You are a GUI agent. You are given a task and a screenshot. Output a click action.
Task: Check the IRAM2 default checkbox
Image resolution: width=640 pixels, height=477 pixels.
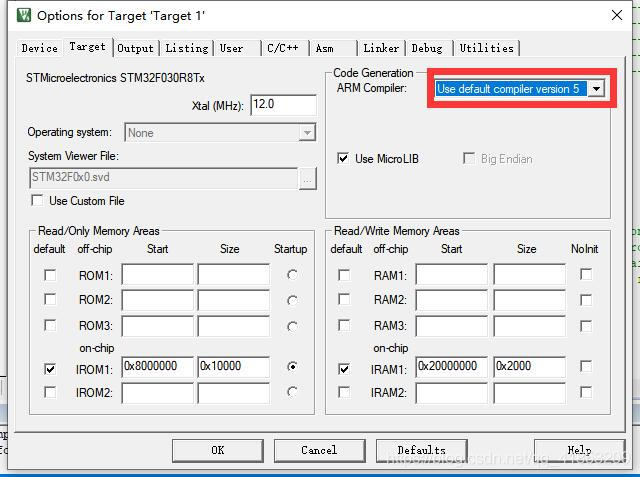(x=344, y=392)
